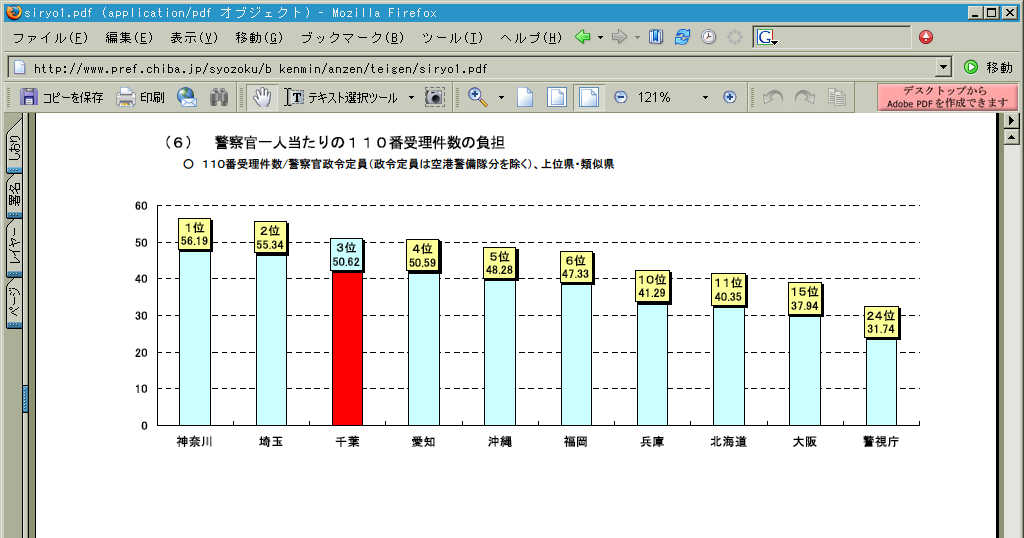Click the binoculars search icon
Image resolution: width=1024 pixels, height=538 pixels.
pos(218,97)
